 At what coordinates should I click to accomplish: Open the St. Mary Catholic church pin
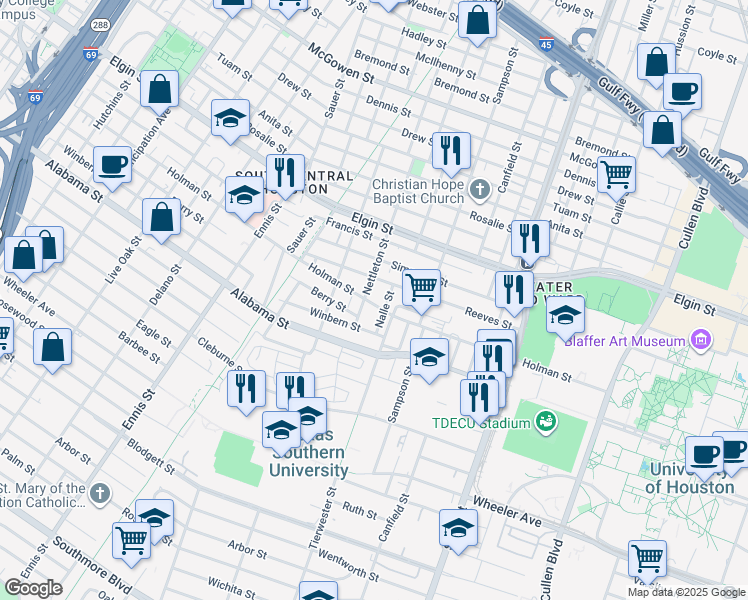click(x=99, y=492)
